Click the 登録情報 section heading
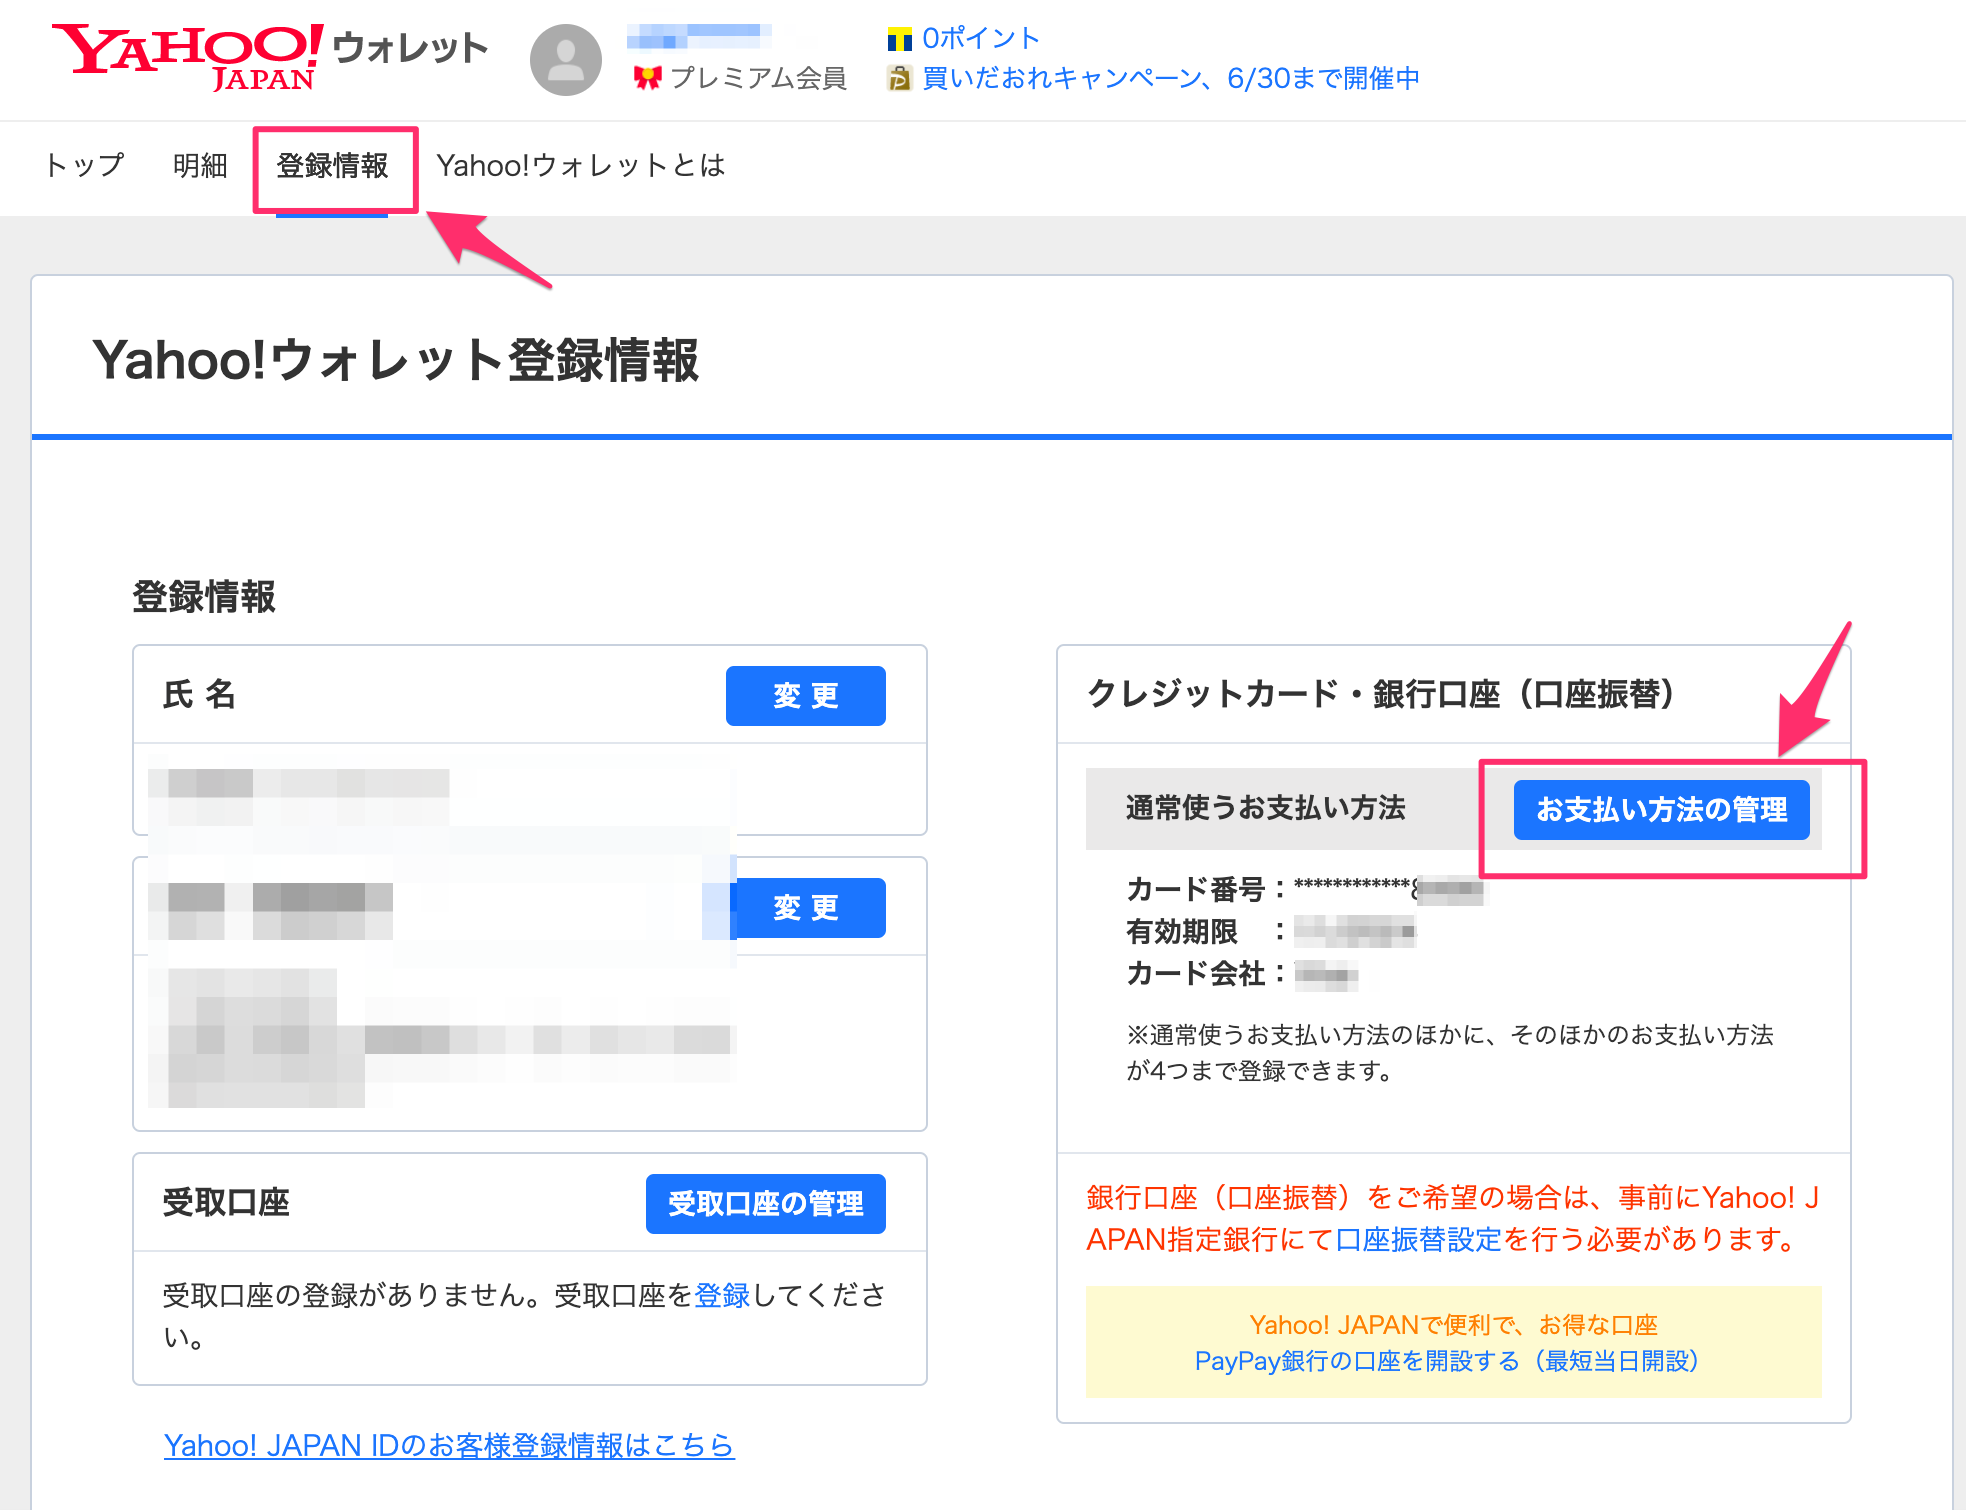Viewport: 1966px width, 1510px height. (204, 597)
